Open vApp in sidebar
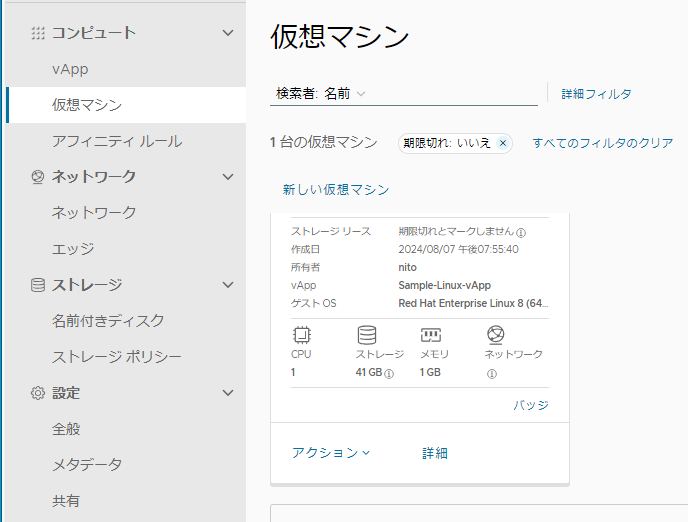Image resolution: width=688 pixels, height=522 pixels. [x=70, y=69]
